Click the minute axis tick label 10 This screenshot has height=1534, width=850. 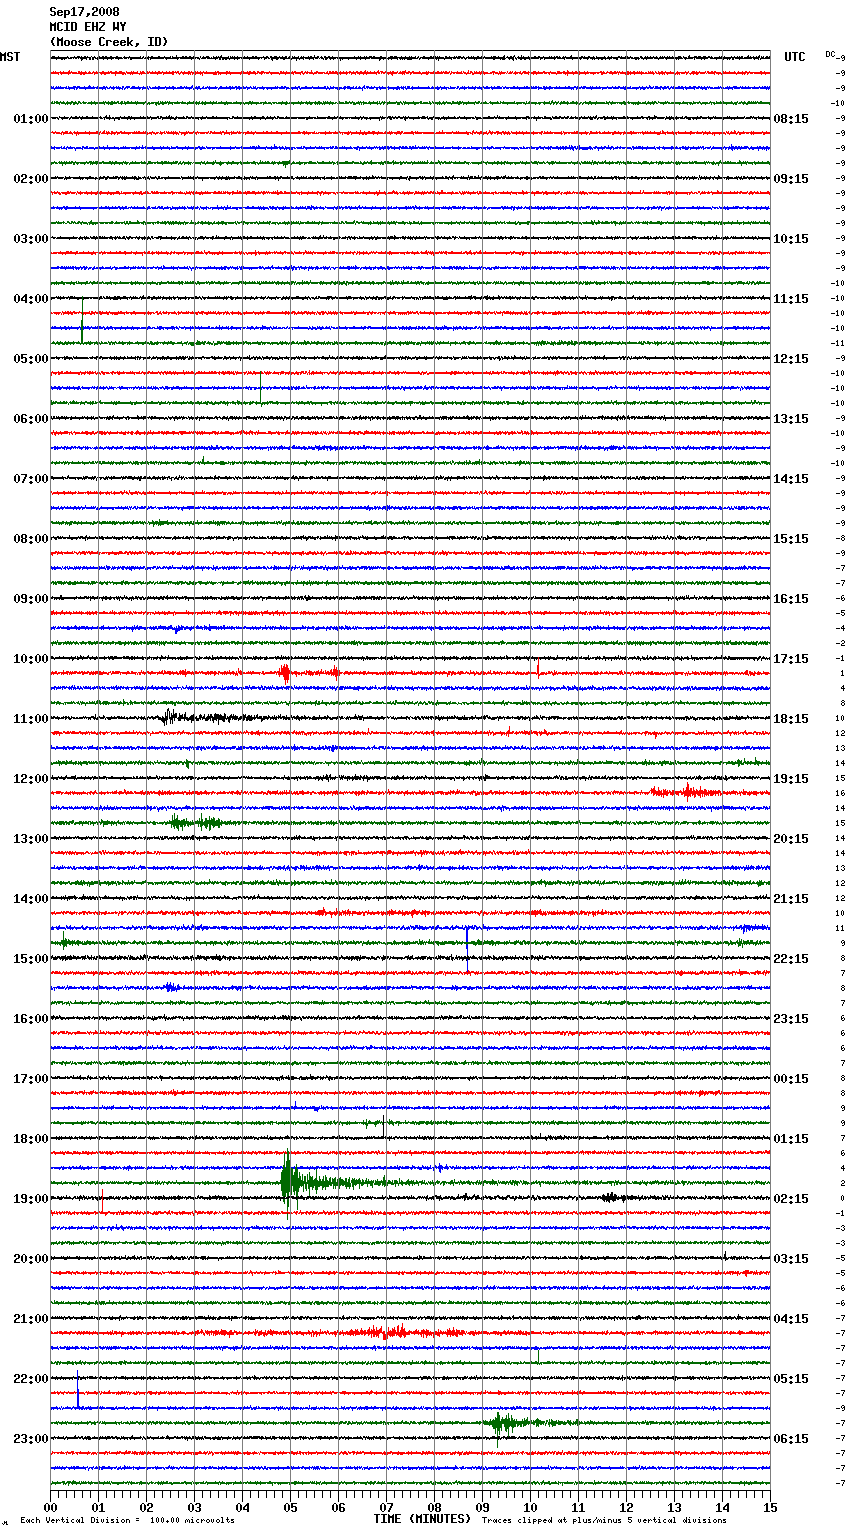[x=531, y=1507]
